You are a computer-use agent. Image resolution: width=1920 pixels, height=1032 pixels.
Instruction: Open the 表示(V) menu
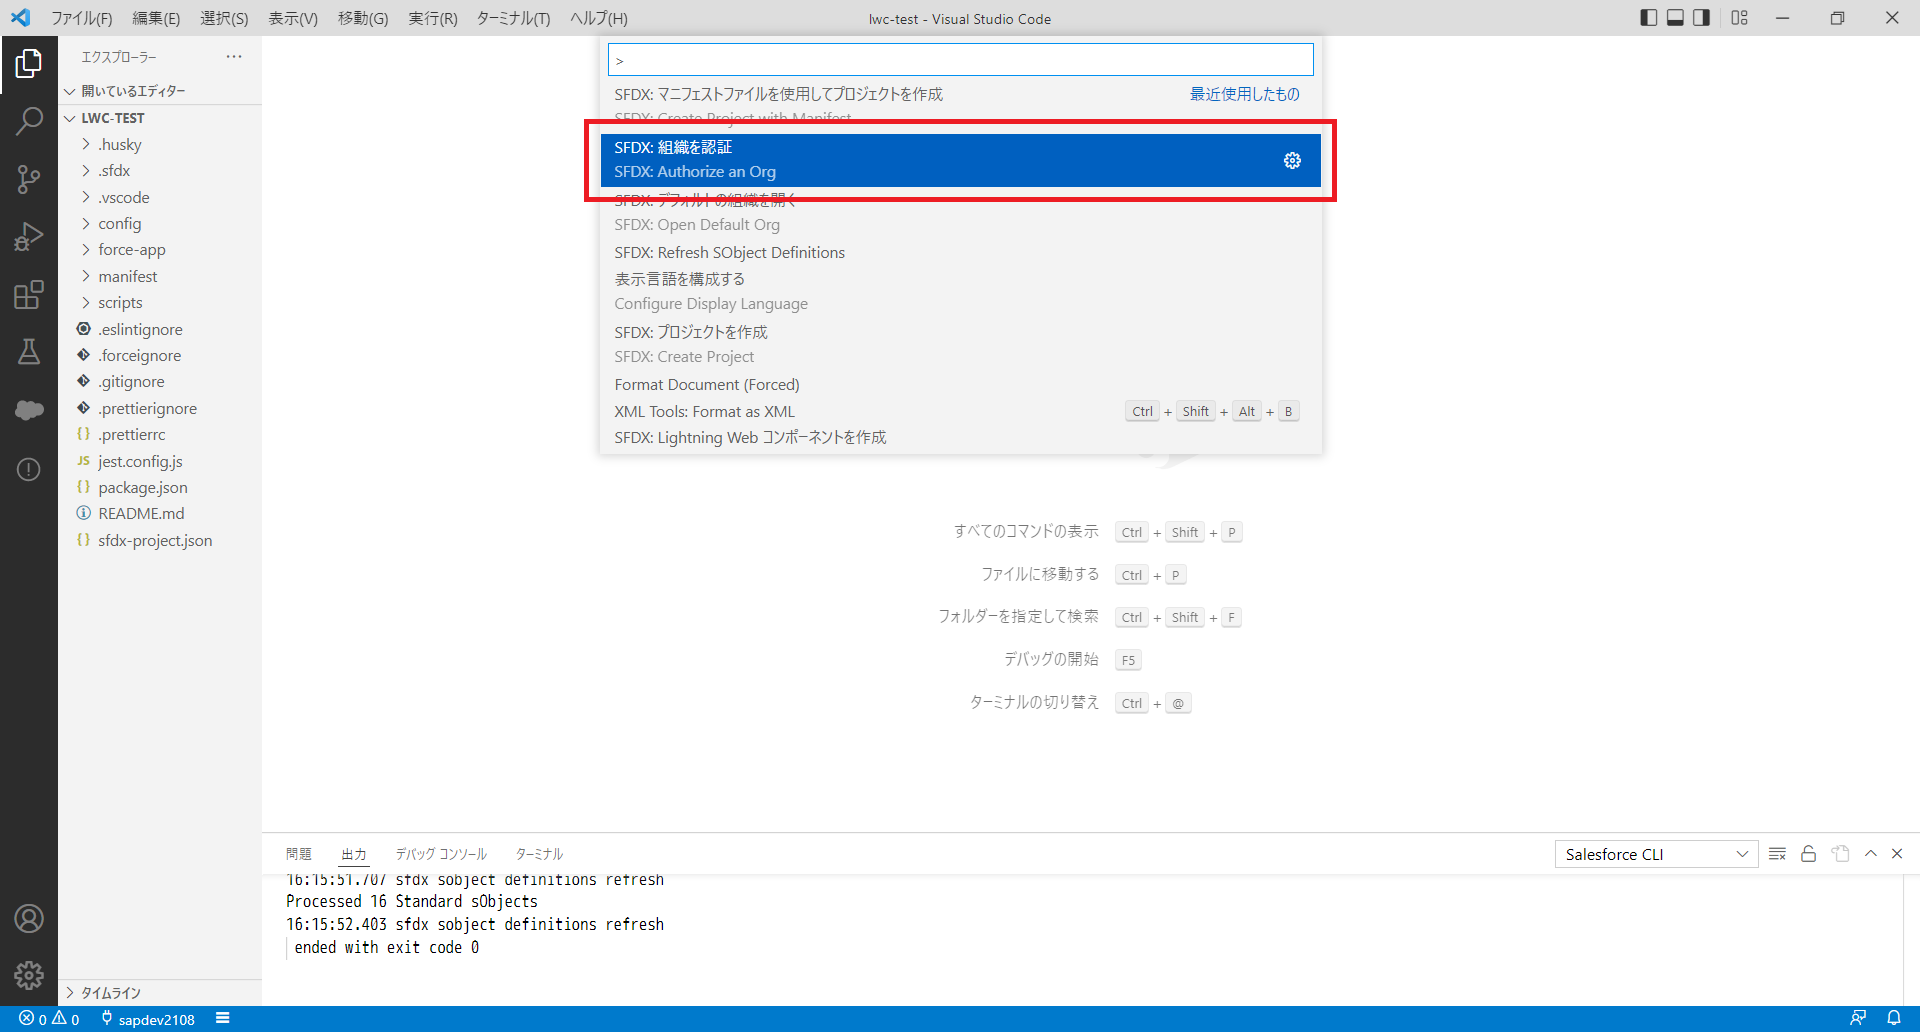pos(293,18)
